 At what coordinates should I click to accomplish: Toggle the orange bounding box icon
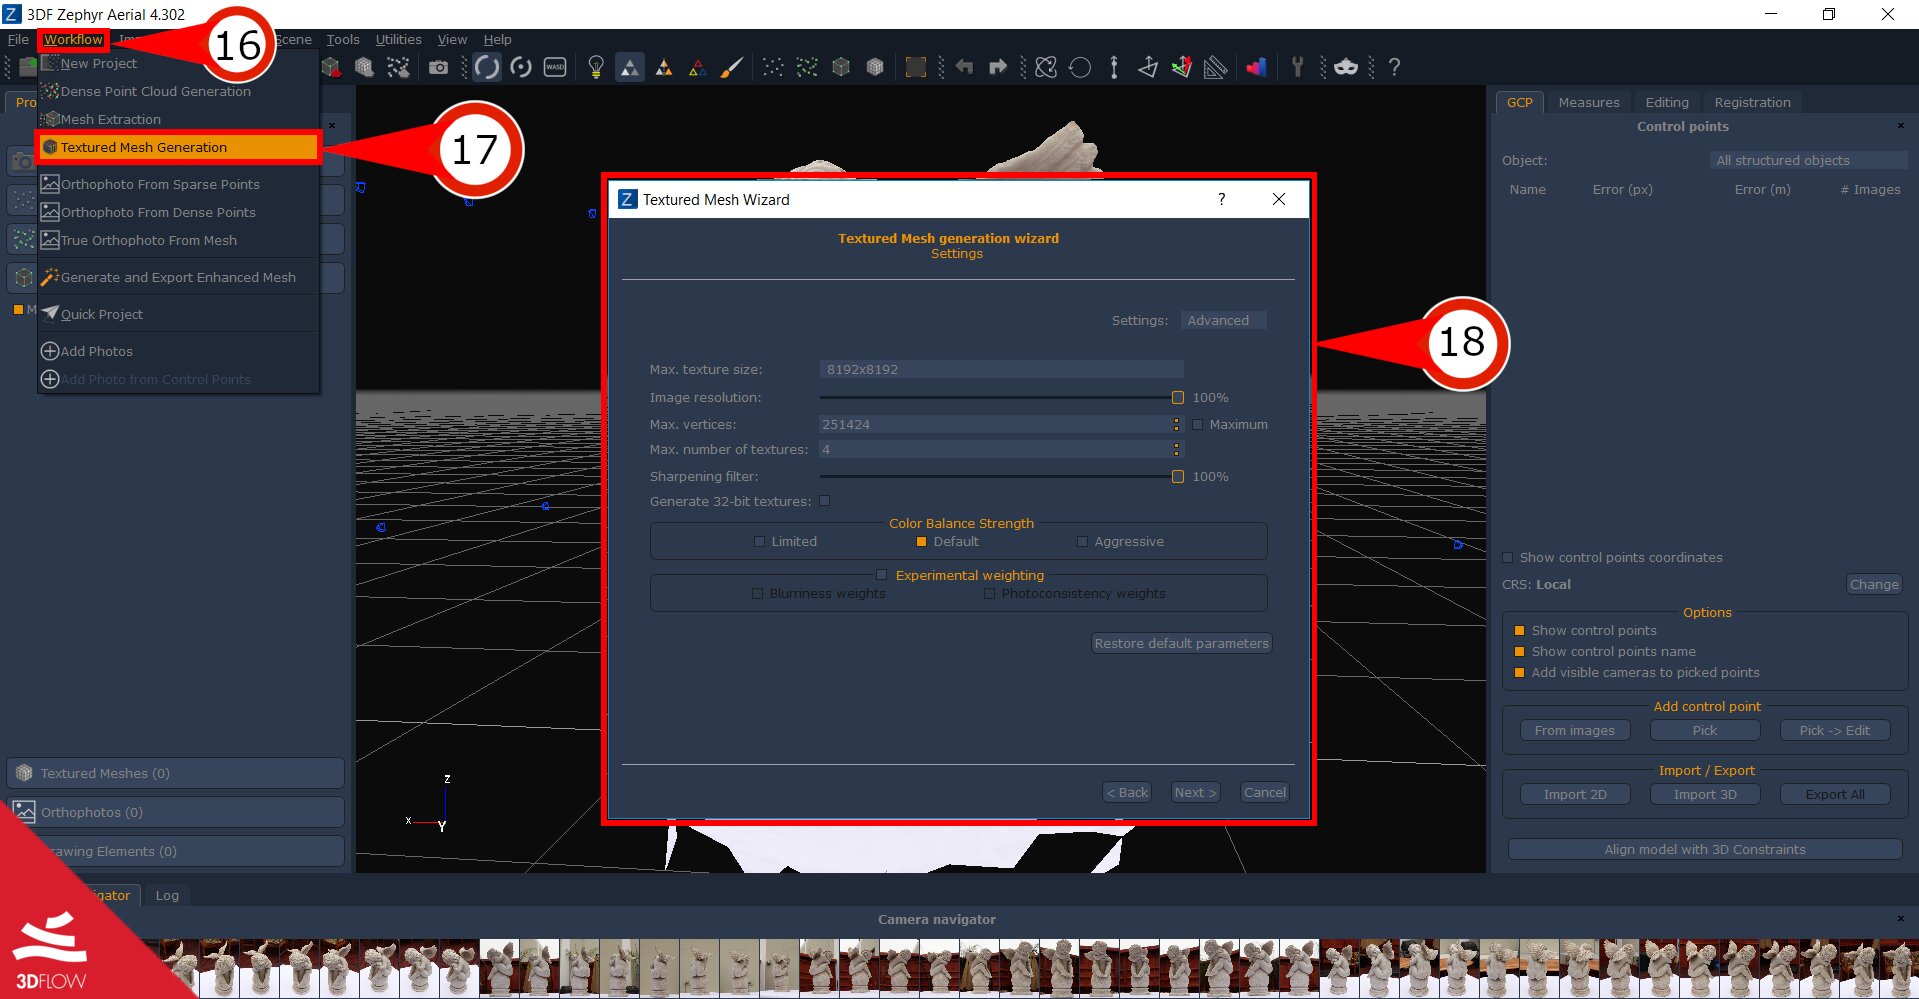click(x=915, y=67)
